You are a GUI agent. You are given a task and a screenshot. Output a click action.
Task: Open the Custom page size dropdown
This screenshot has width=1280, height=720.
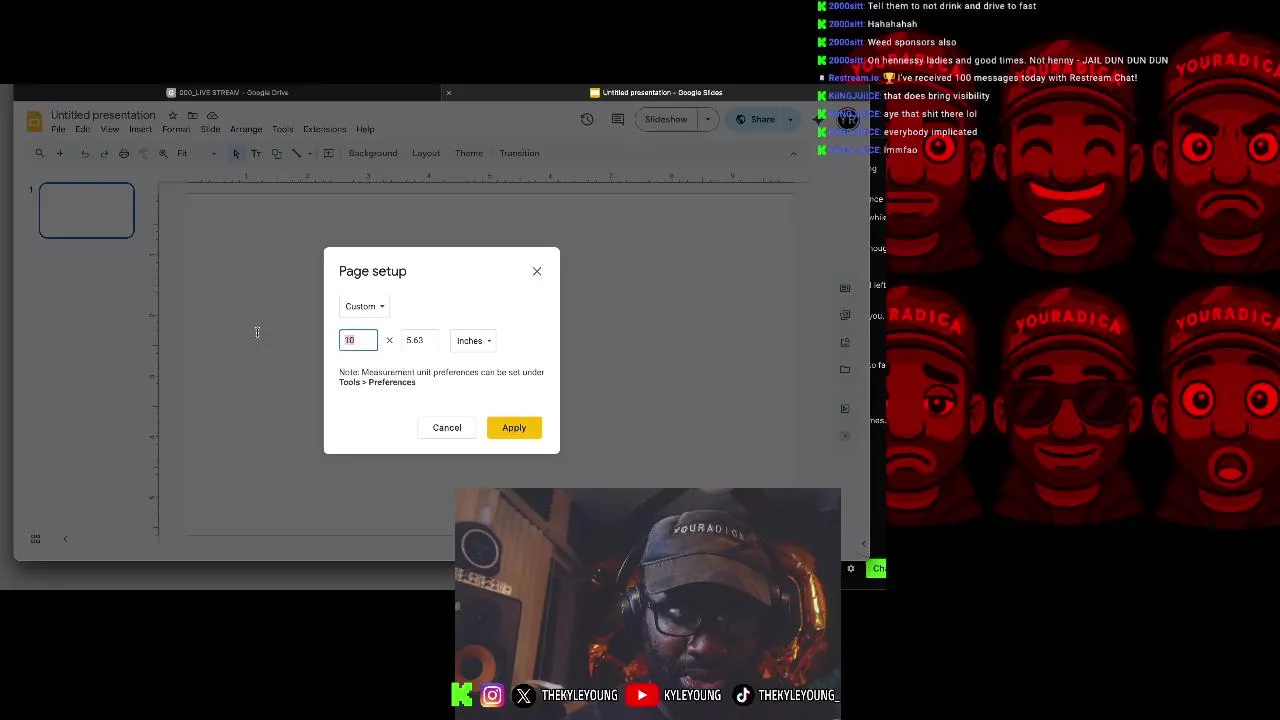[365, 306]
